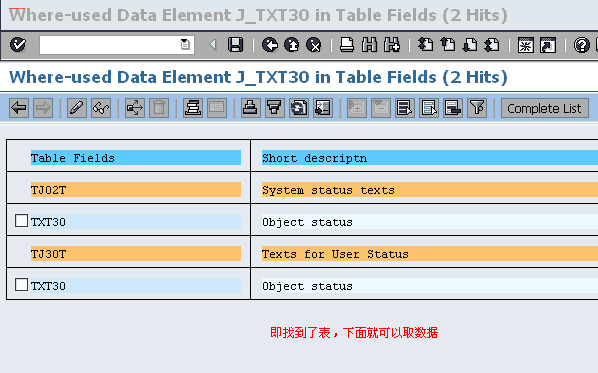Click the Print icon in standard toolbar
This screenshot has height=373, width=598.
tap(347, 45)
